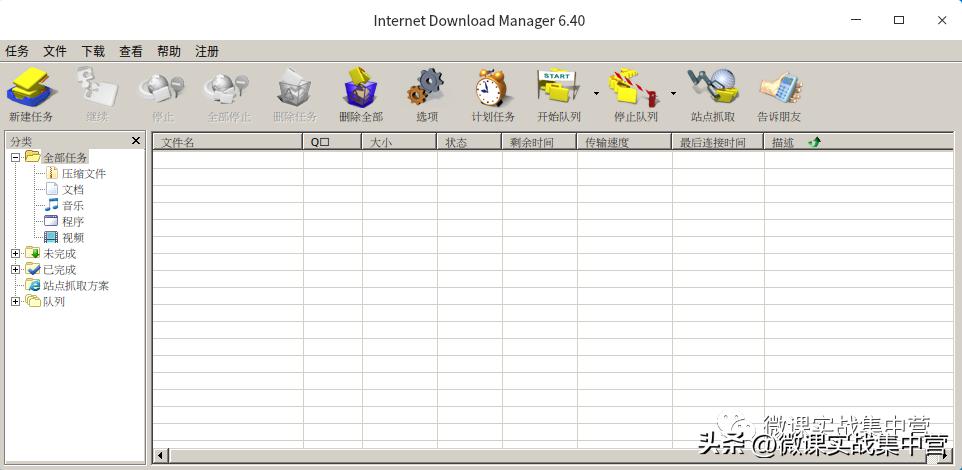Expand the 未完成 tree node
Screen dimensions: 962x470
pos(15,253)
